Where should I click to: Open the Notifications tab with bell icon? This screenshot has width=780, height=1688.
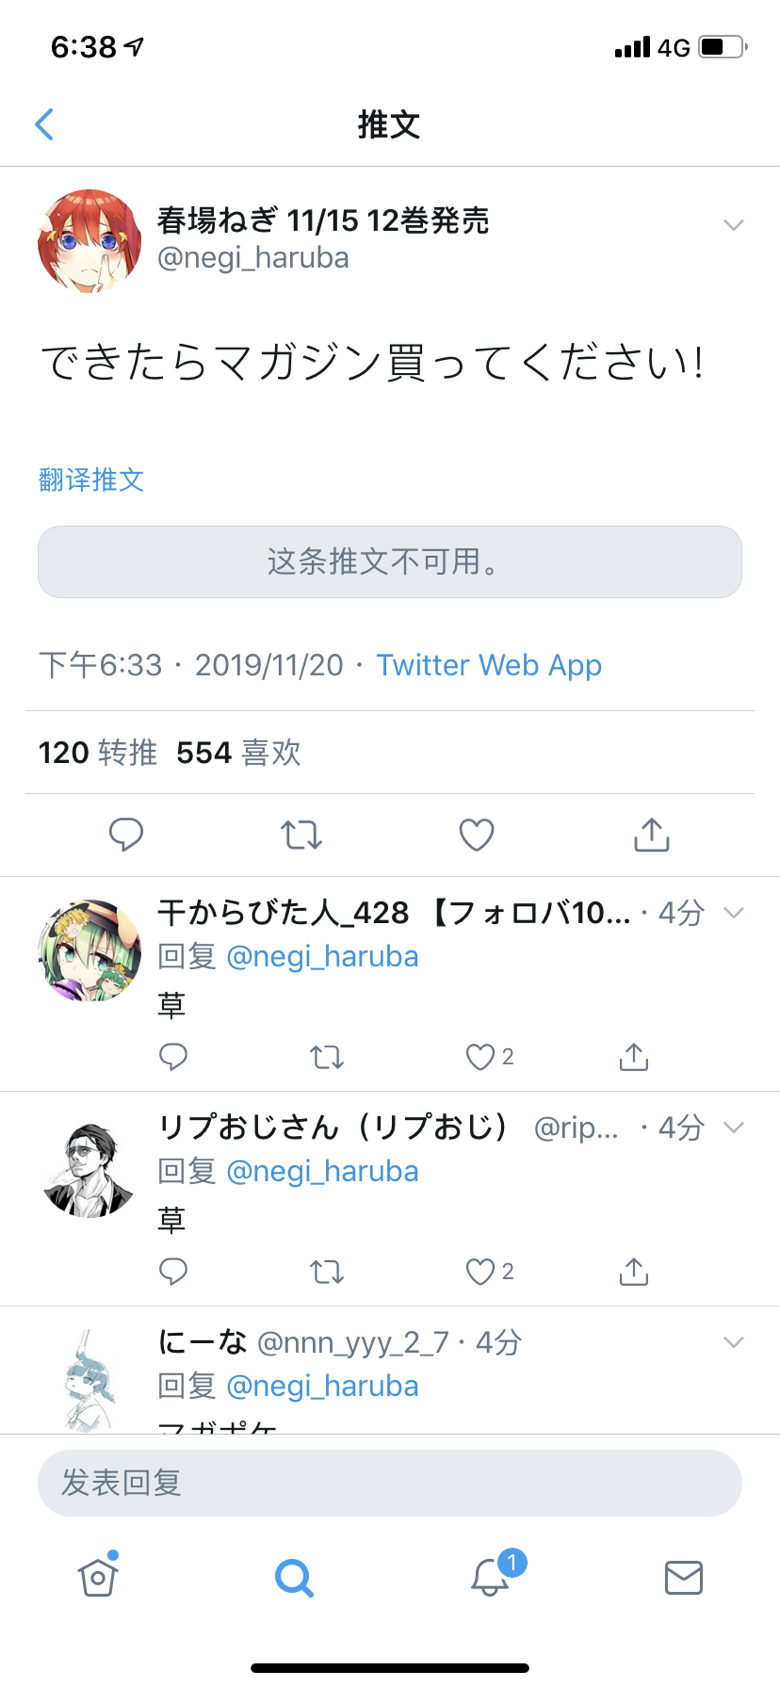coord(491,1577)
